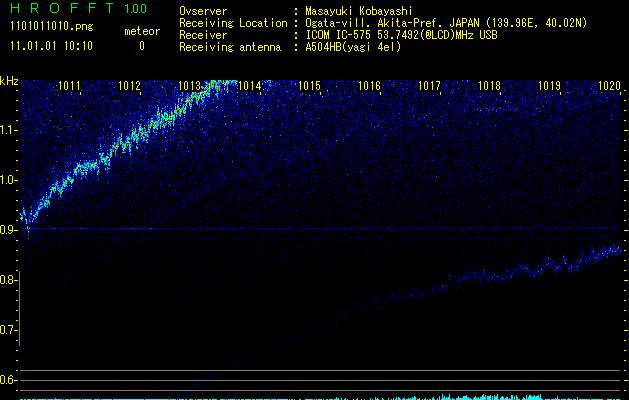Click the 1020 time axis marker
This screenshot has height=400, width=629.
click(x=610, y=86)
